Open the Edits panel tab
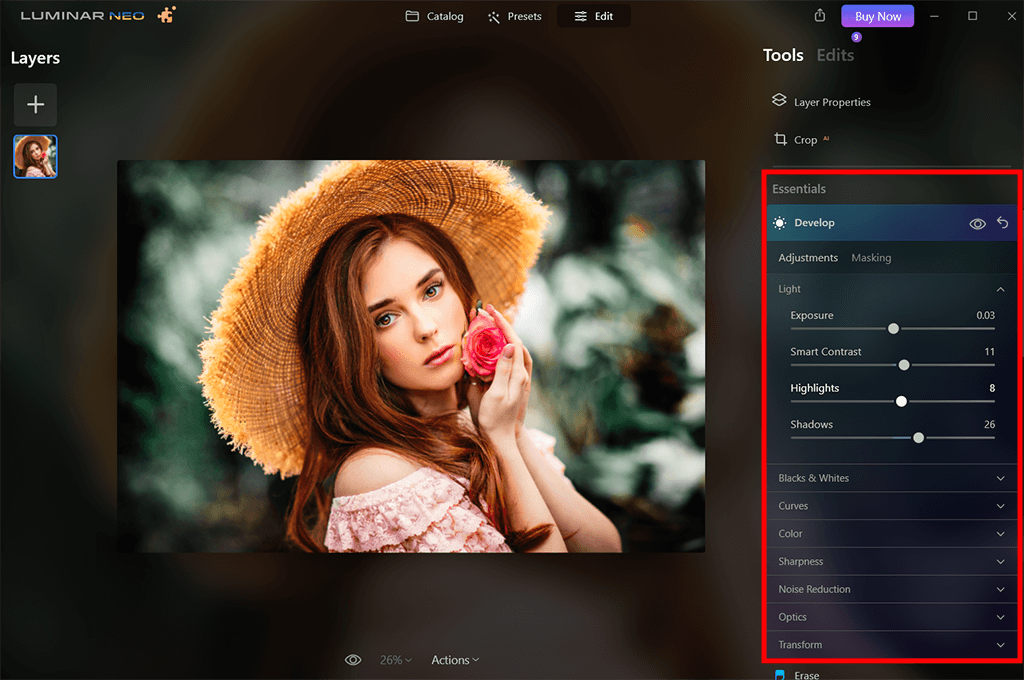Screen dimensions: 1024x680 click(x=835, y=55)
